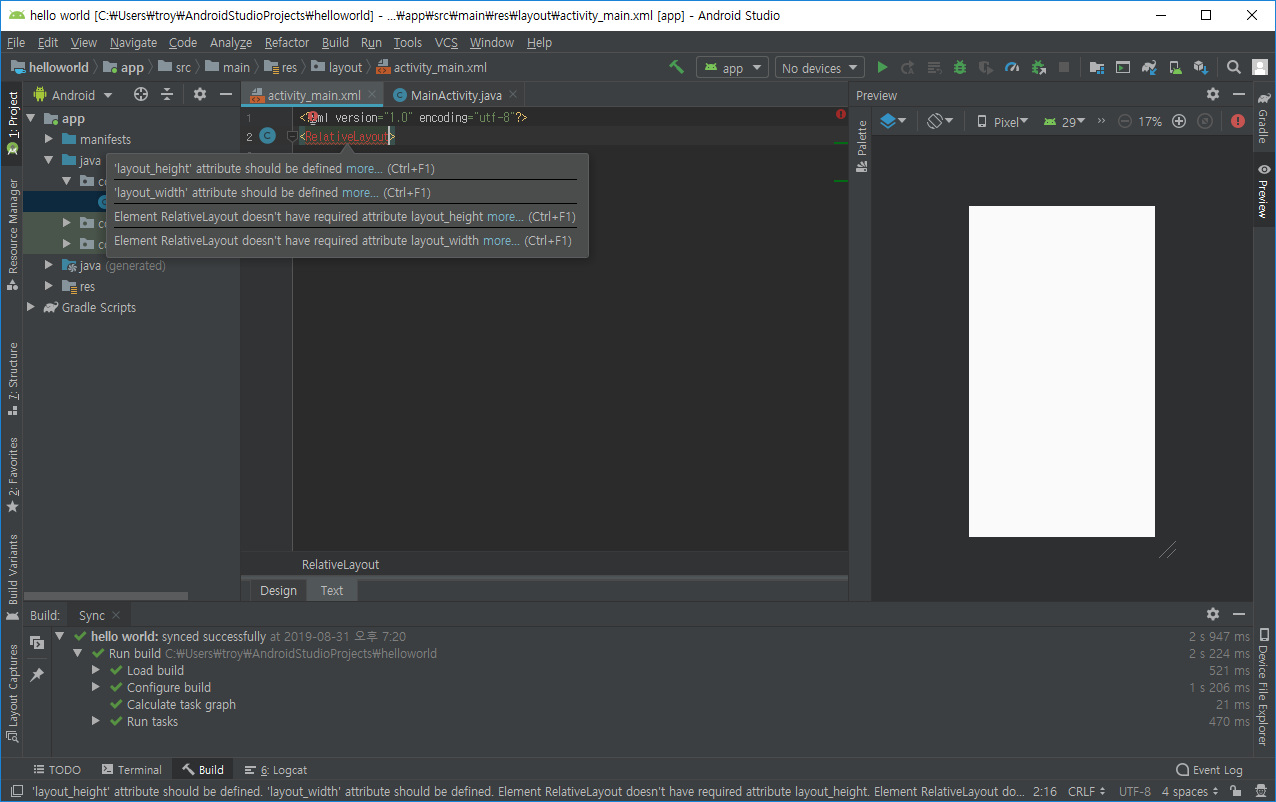Image resolution: width=1276 pixels, height=802 pixels.
Task: Open Preview panel gear settings
Action: pos(1213,94)
